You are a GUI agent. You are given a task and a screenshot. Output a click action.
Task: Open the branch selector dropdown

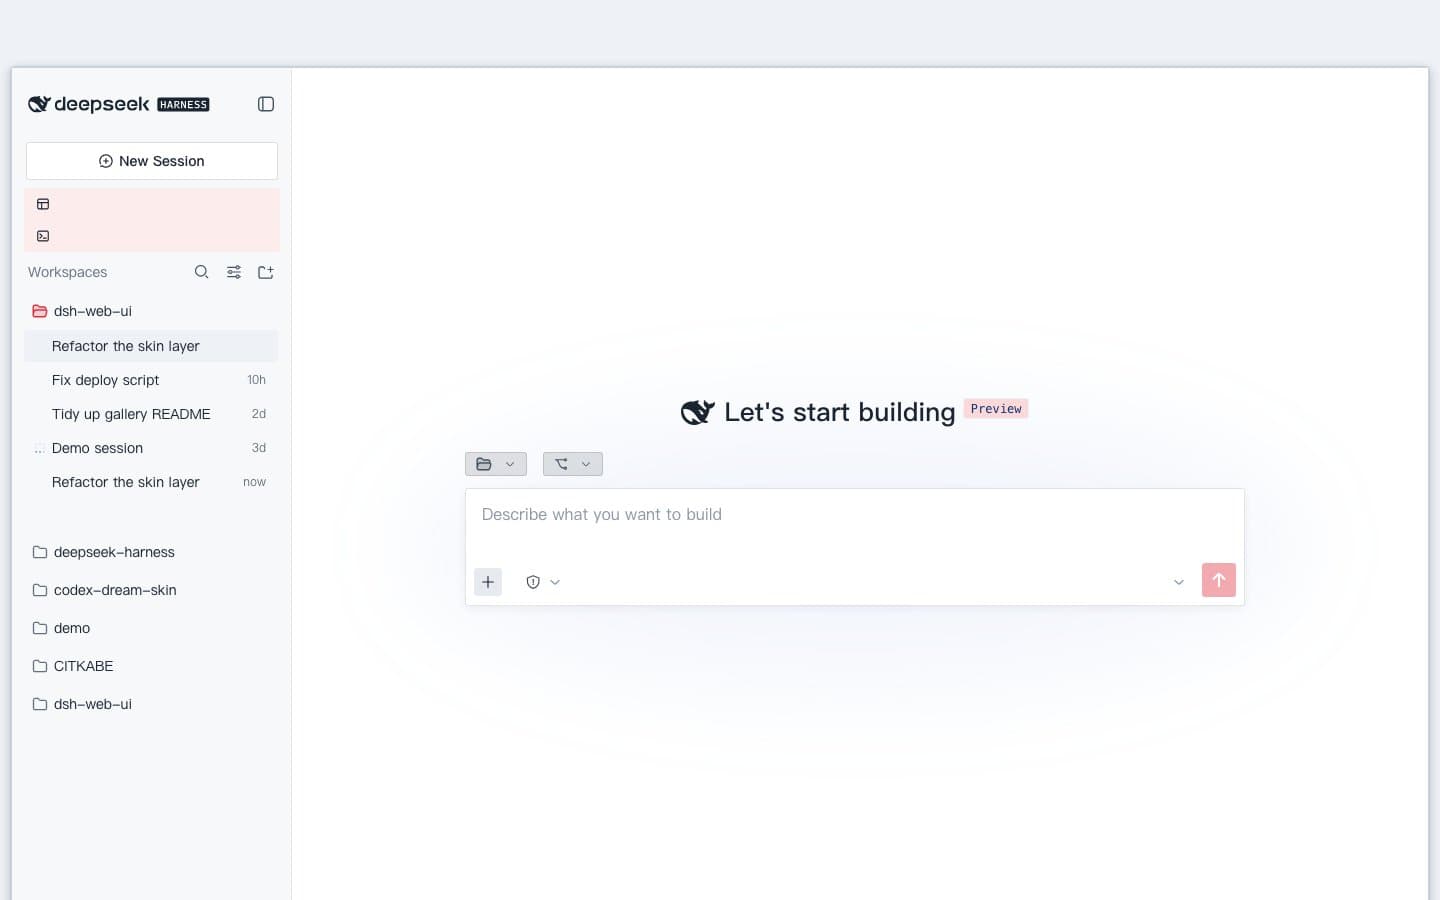click(x=573, y=464)
